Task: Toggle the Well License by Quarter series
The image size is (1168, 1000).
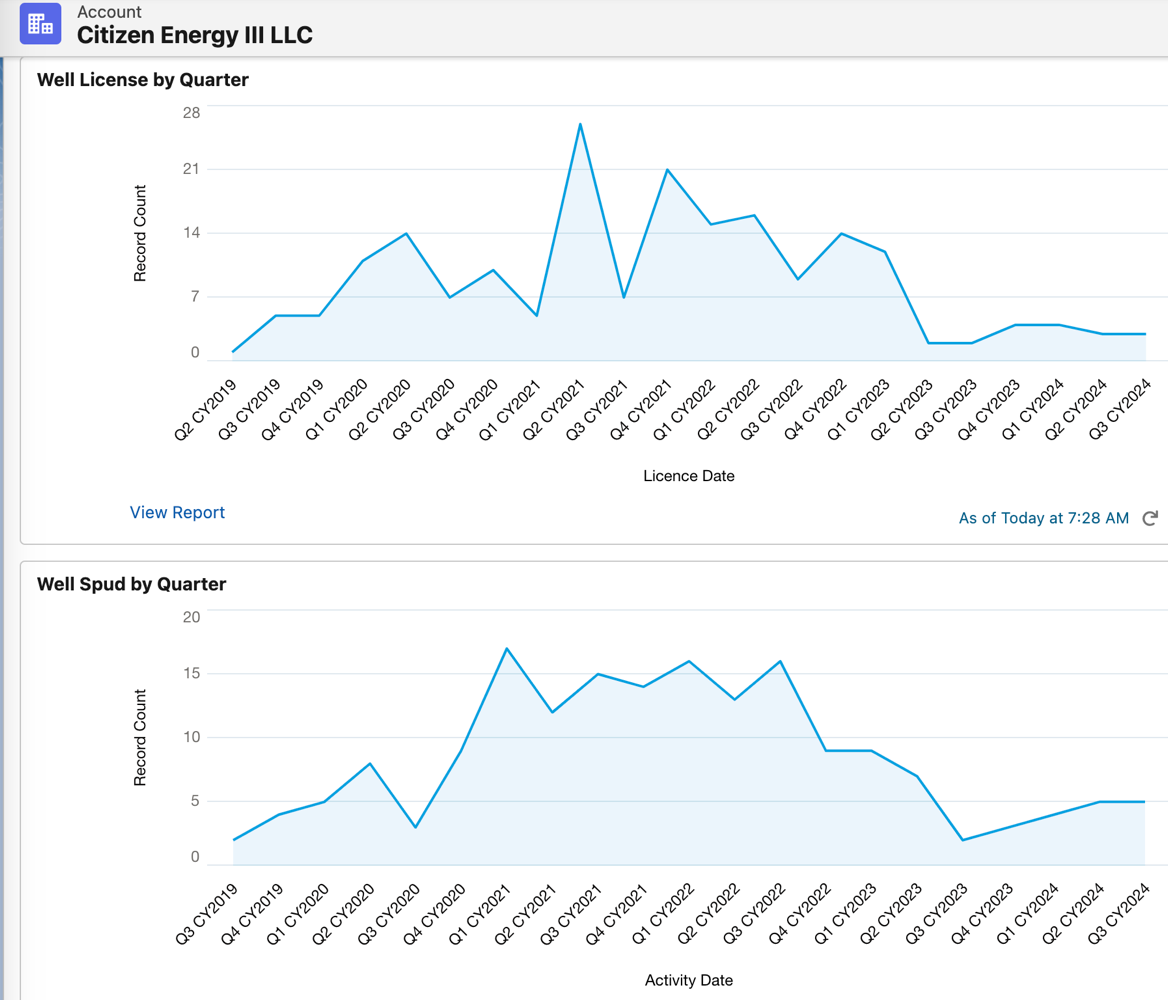Action: point(143,80)
